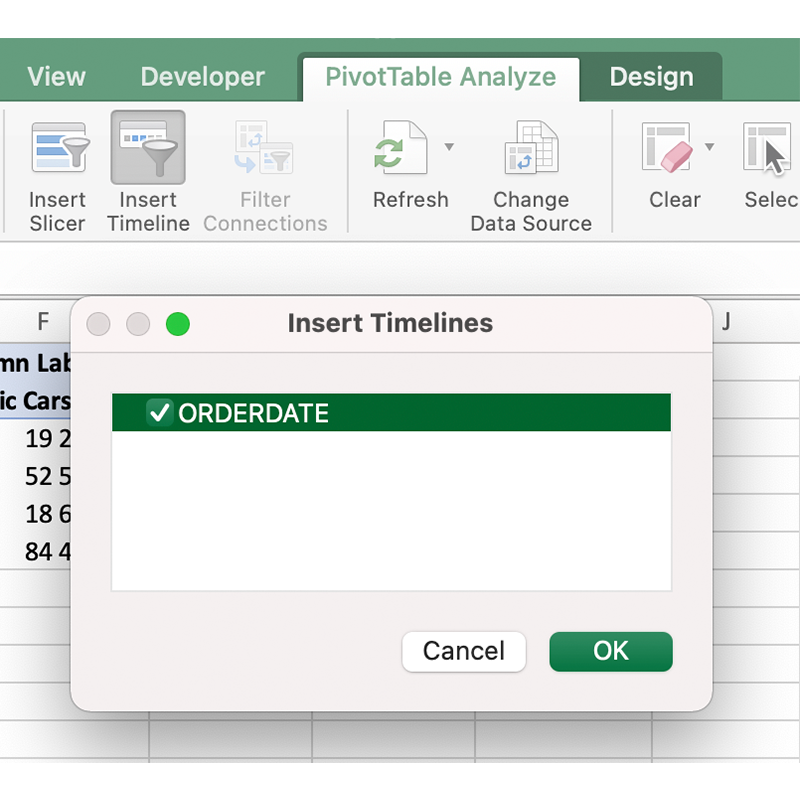
Task: Click the Insert Timeline funnel icon
Action: tap(148, 150)
